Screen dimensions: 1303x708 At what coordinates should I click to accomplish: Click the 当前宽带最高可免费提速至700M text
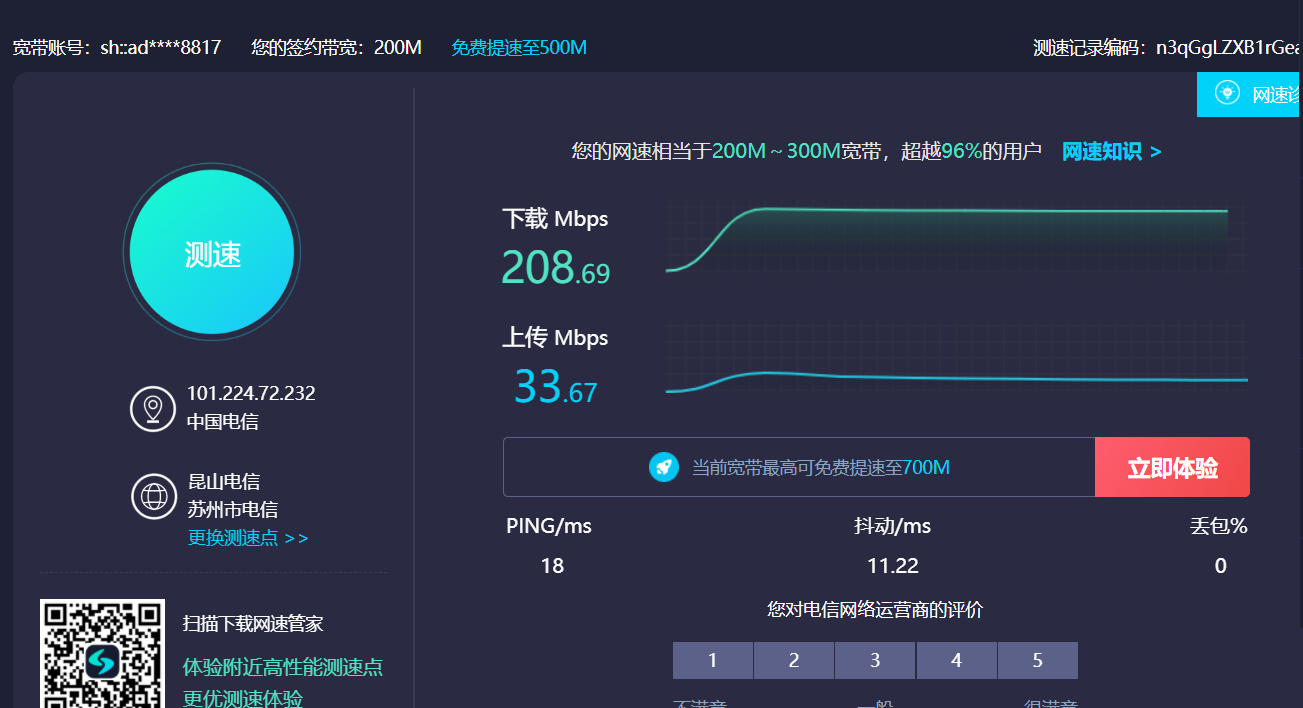(x=821, y=467)
